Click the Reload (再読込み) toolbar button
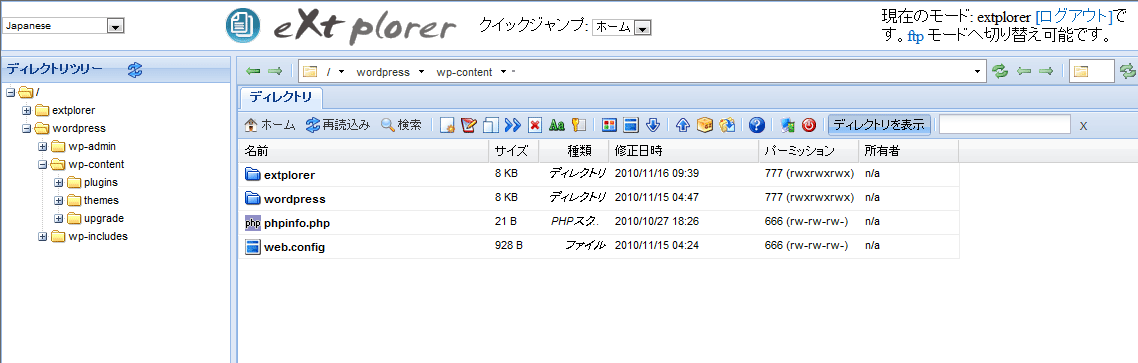The width and height of the screenshot is (1138, 363). pyautogui.click(x=338, y=125)
